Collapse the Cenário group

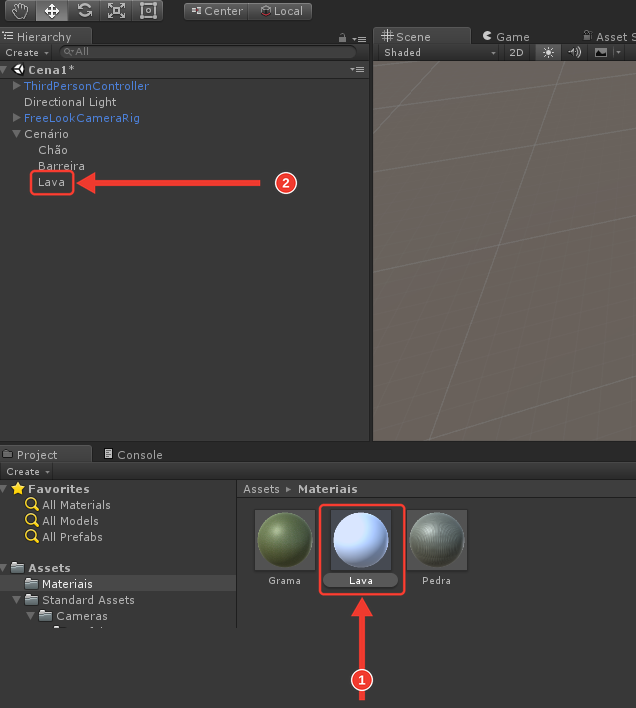click(17, 134)
